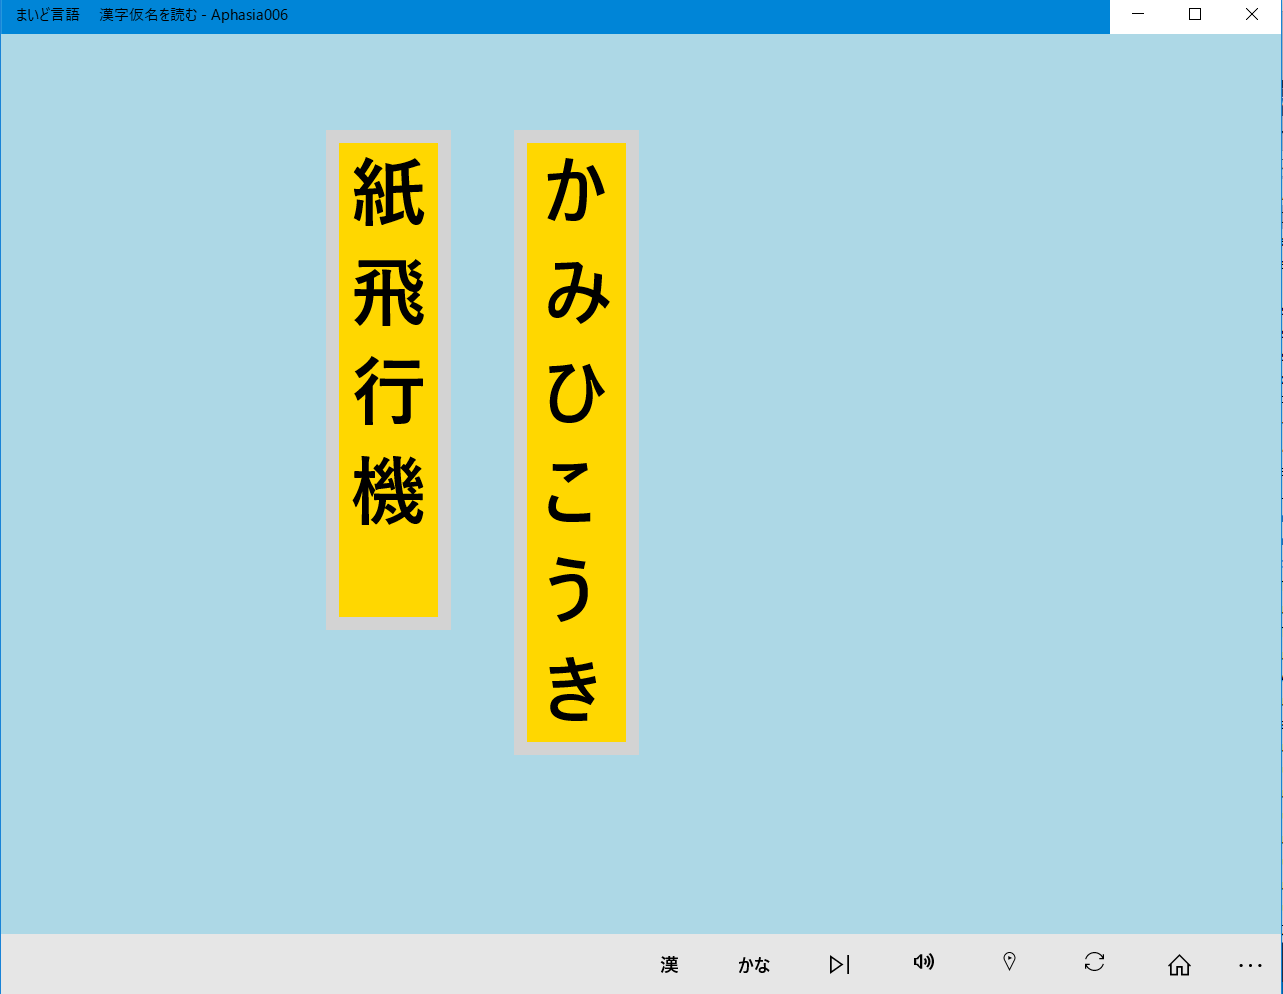
Task: Click the location pin icon
Action: [1009, 962]
